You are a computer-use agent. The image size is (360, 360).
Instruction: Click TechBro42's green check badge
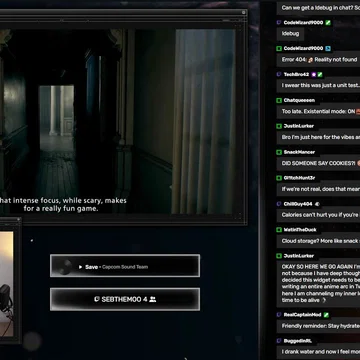[320, 75]
